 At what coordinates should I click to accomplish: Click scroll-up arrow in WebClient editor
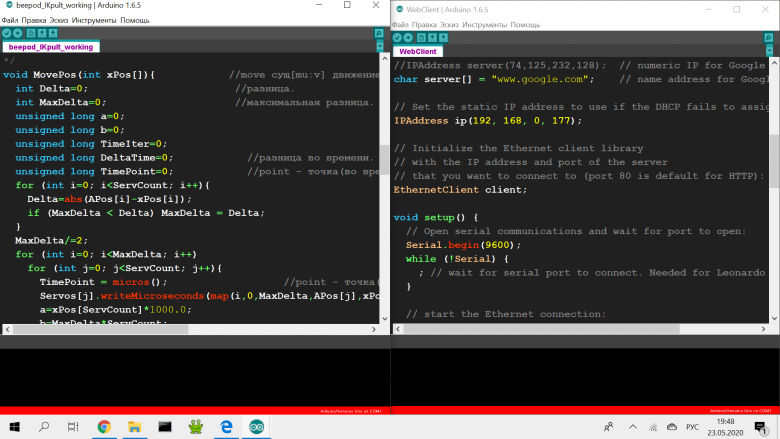coord(775,63)
